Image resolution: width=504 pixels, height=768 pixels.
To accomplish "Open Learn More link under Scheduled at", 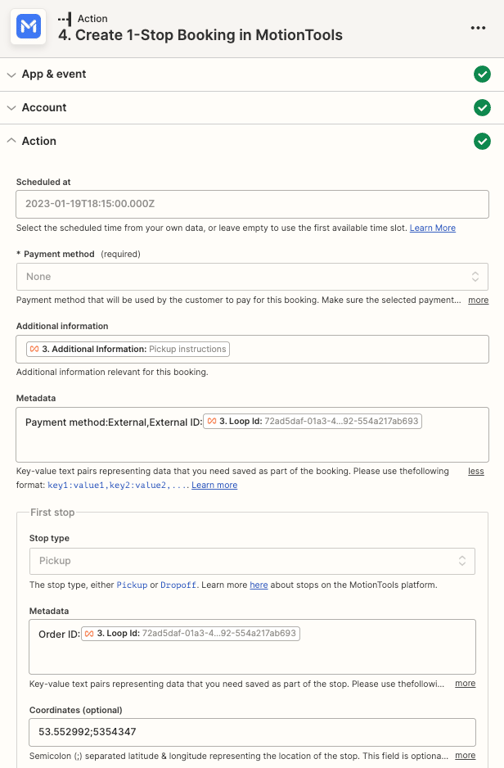I will (x=432, y=228).
